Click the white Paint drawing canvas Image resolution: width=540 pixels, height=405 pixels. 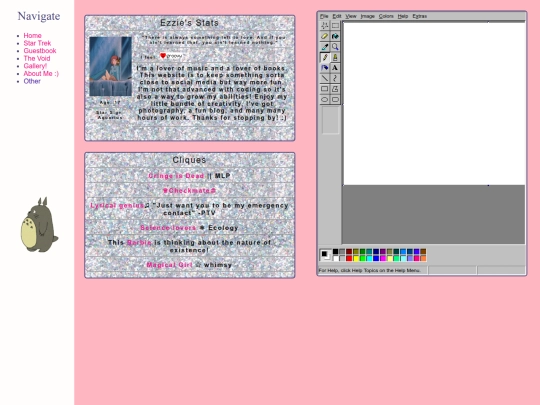click(x=434, y=104)
